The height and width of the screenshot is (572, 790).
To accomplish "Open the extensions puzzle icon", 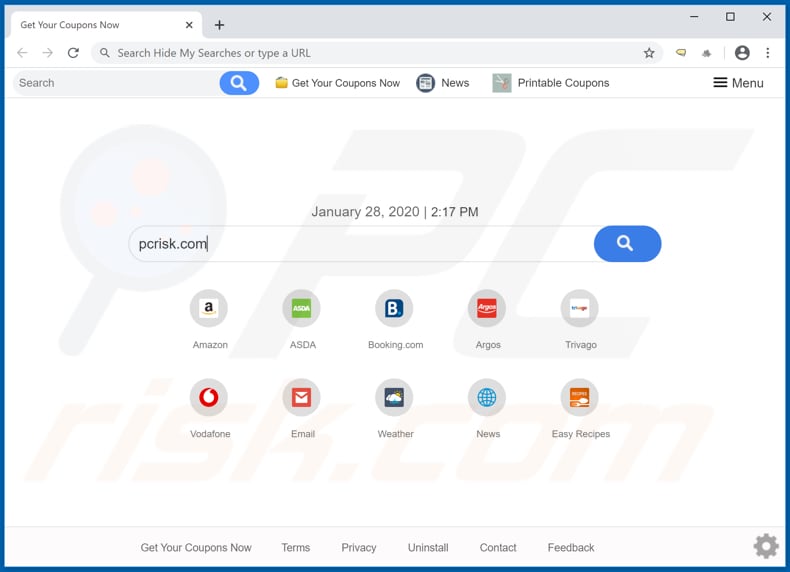I will (706, 53).
